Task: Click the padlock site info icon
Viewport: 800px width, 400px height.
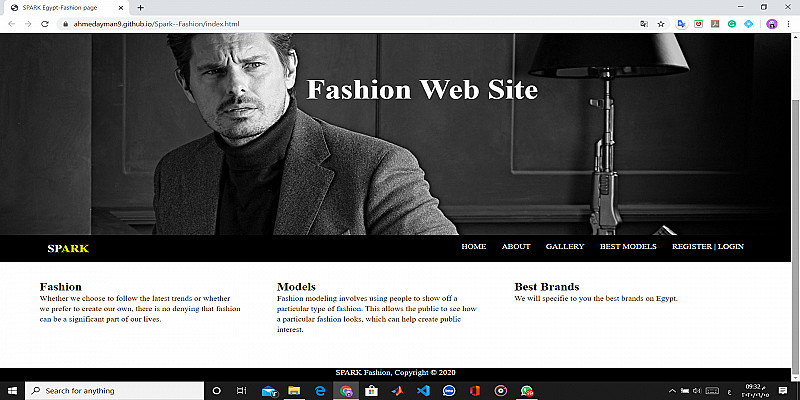Action: [x=65, y=24]
